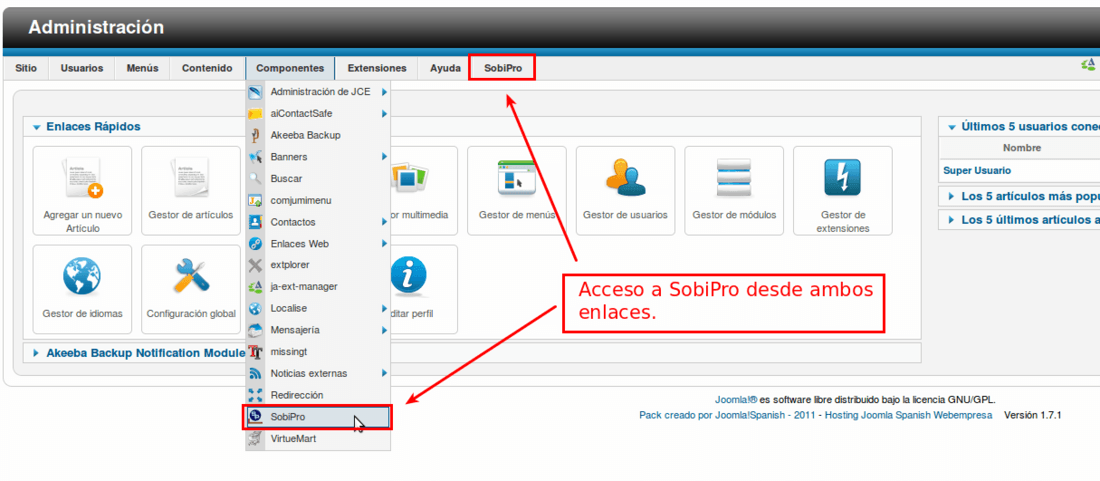The image size is (1100, 481).
Task: Click the Administración de JCE menu icon
Action: click(255, 92)
